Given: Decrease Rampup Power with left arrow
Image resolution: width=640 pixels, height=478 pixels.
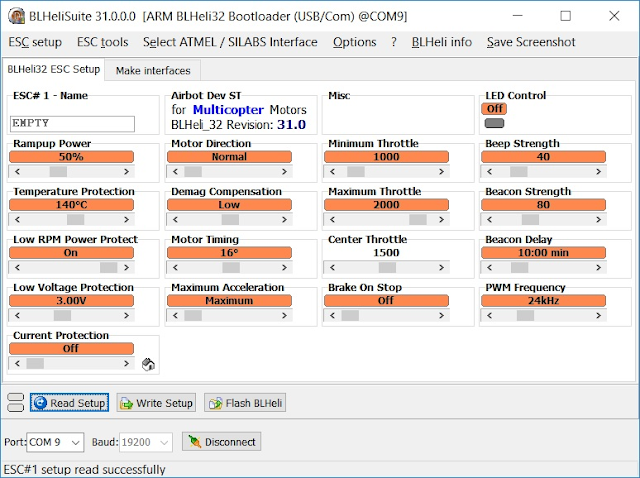Looking at the screenshot, I should tap(17, 172).
